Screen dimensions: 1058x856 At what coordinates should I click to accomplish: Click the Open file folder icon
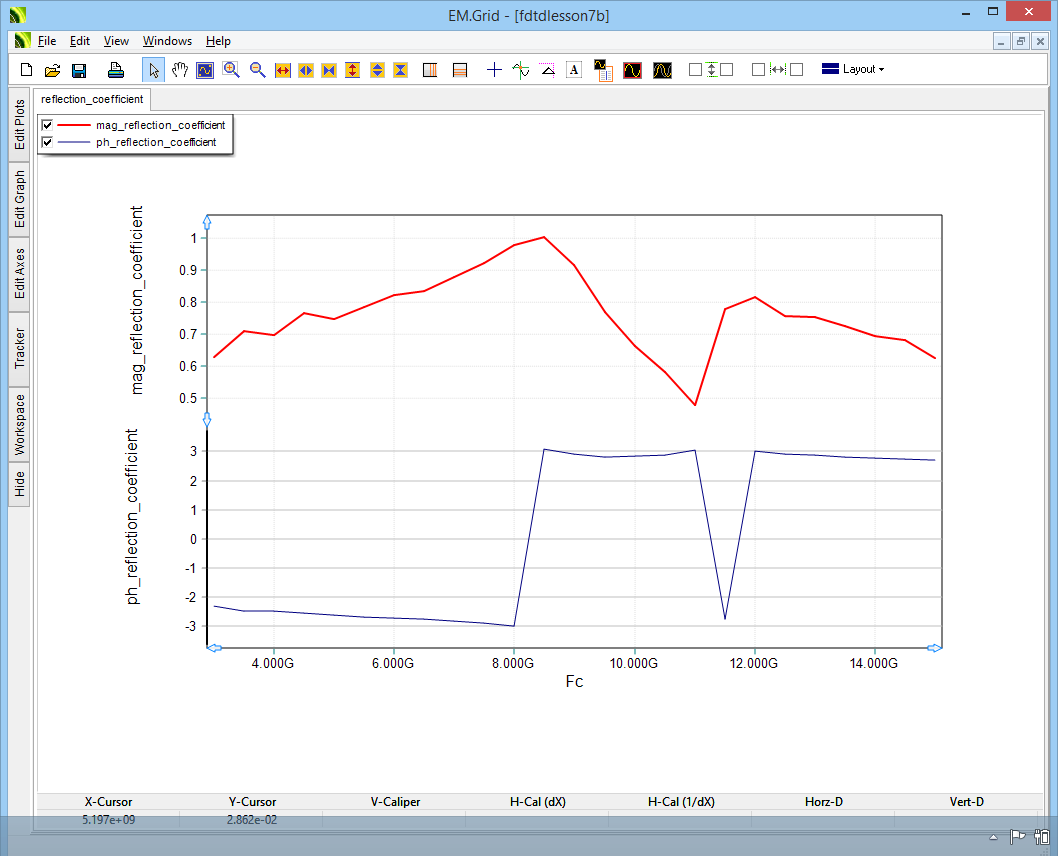[x=53, y=70]
